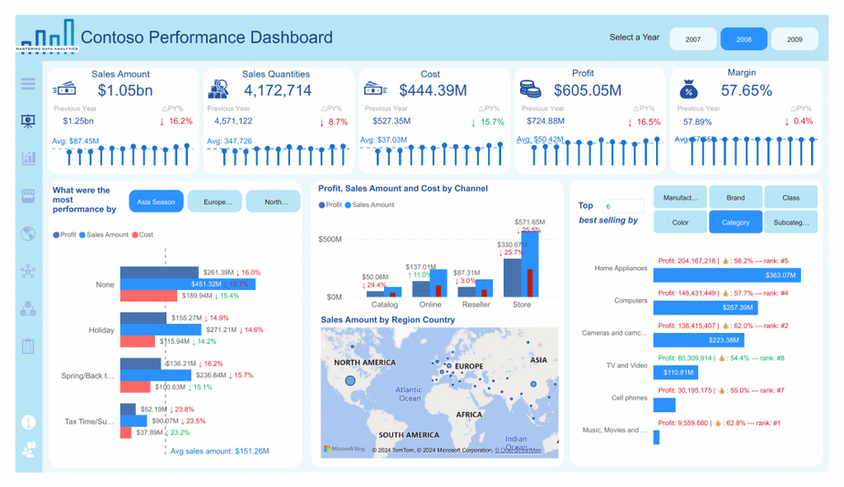Viewport: 844px width, 487px height.
Task: Open the bar chart sidebar icon
Action: [28, 158]
